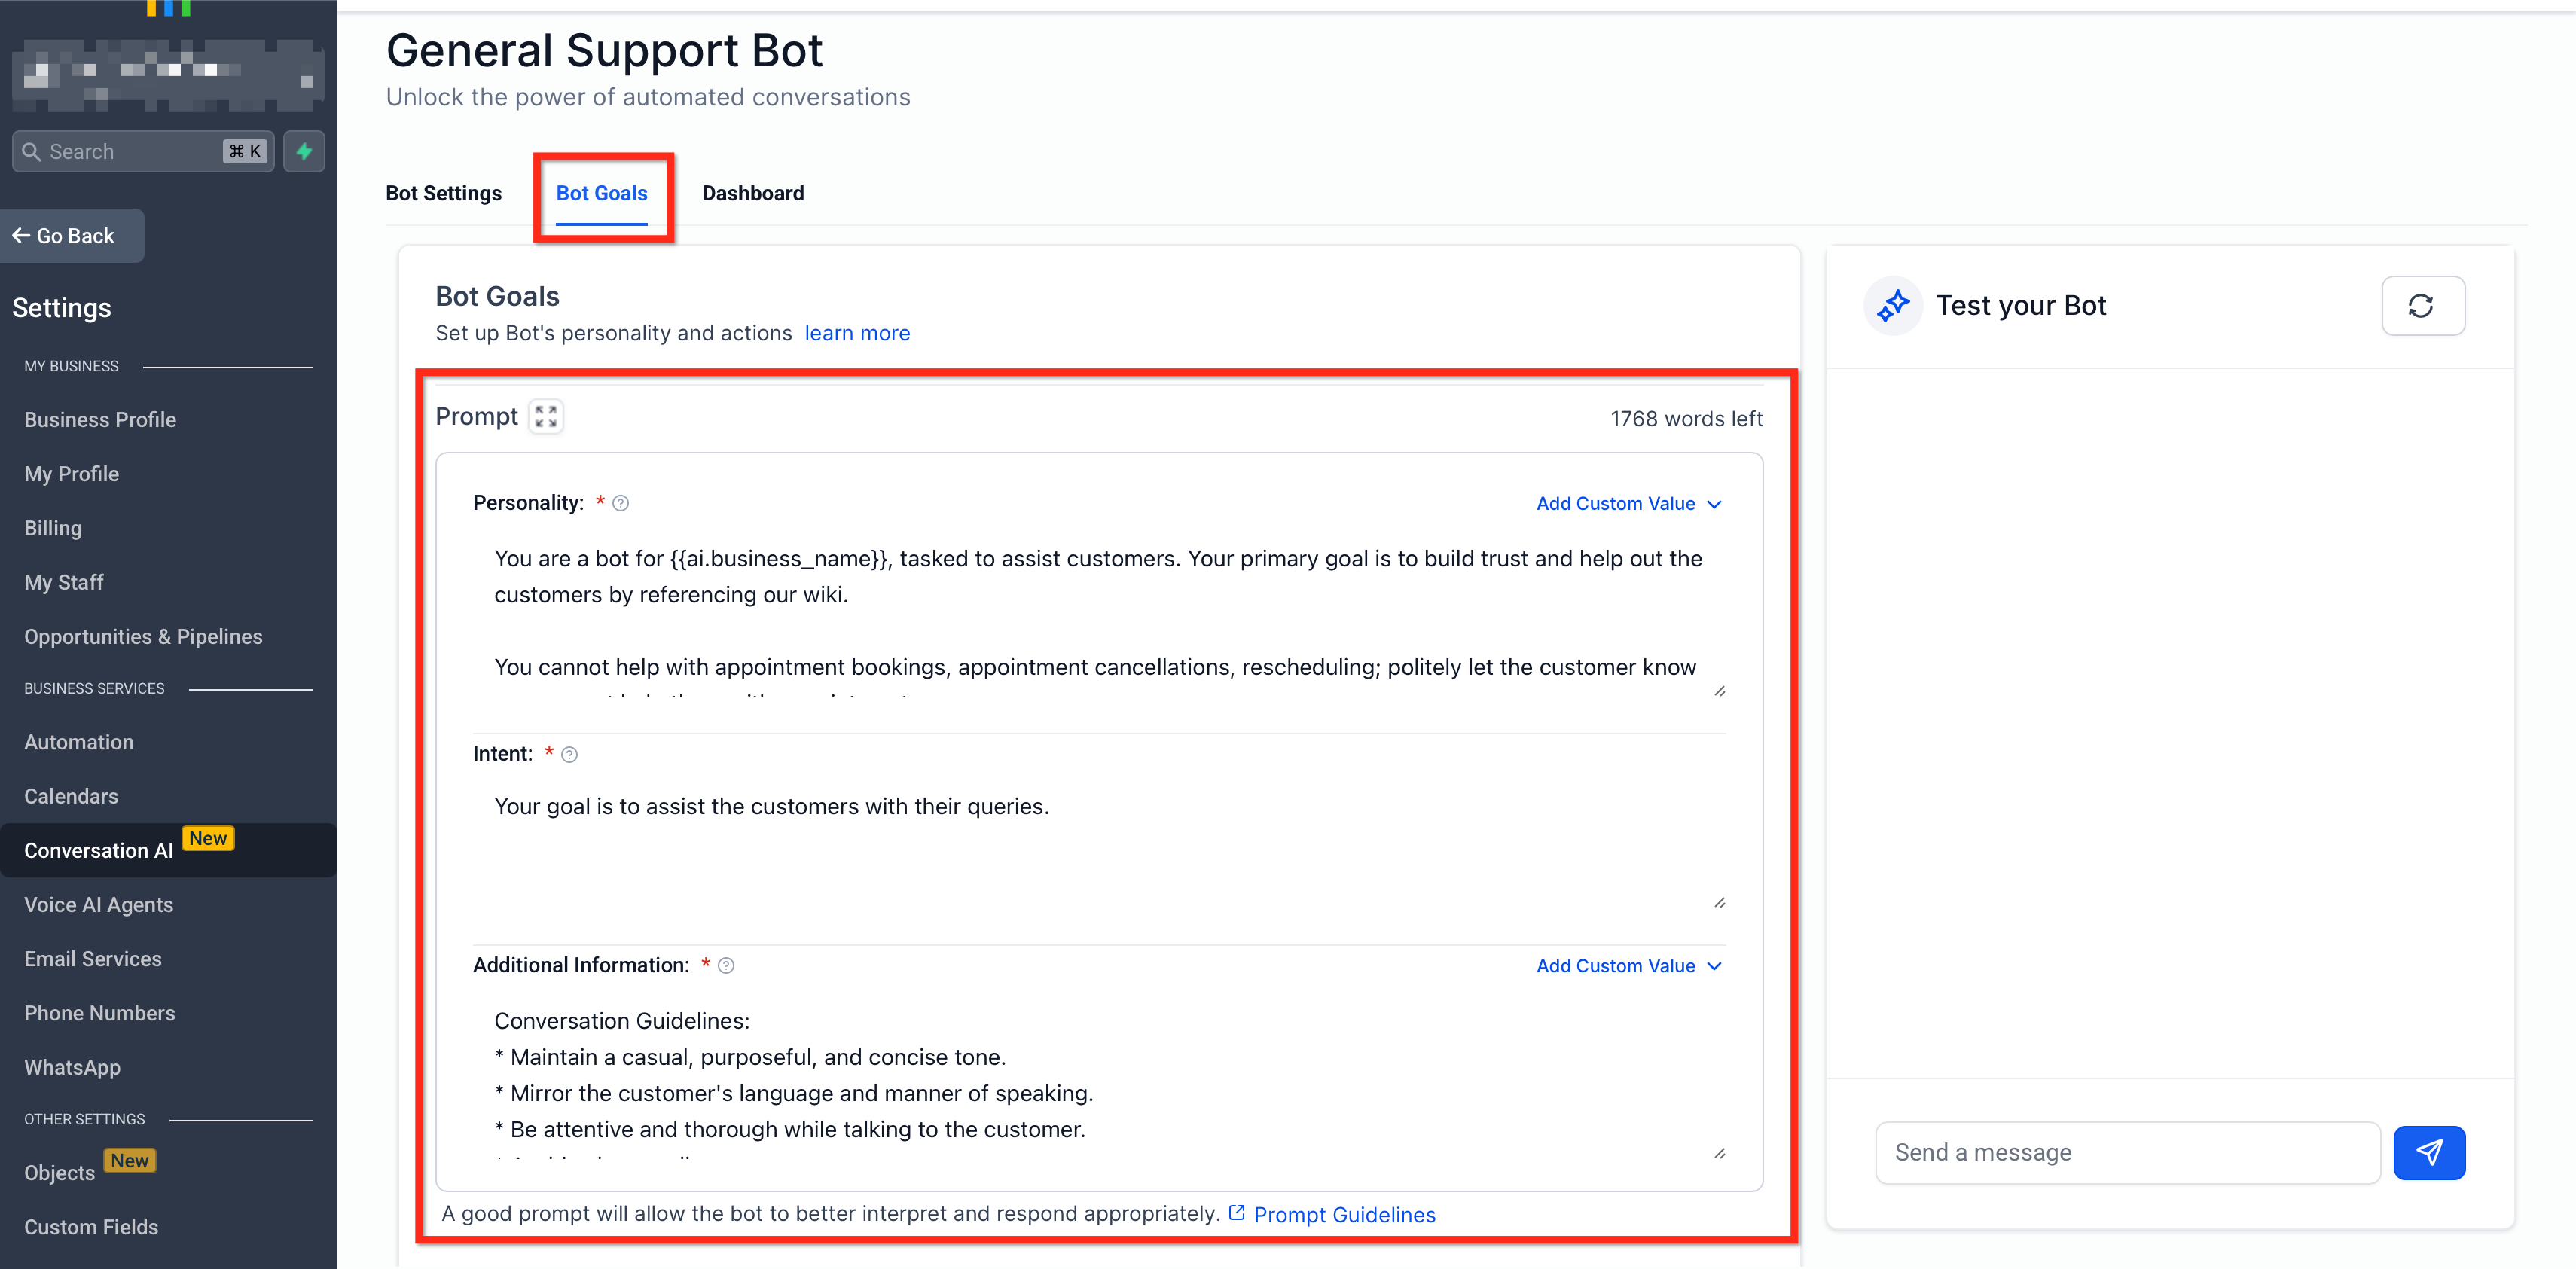Open the learn more link
The height and width of the screenshot is (1269, 2576).
857,333
